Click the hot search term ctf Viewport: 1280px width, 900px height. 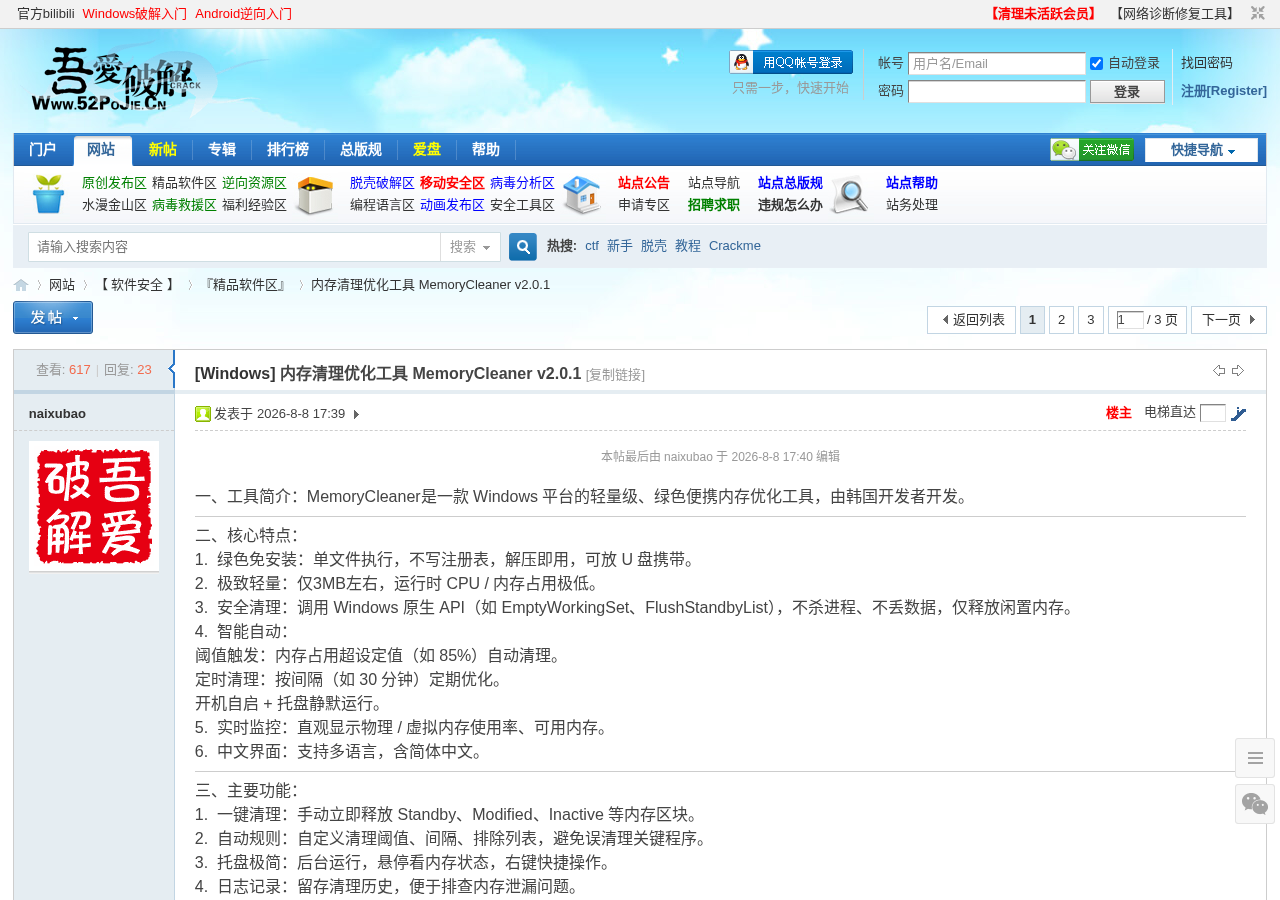[x=592, y=246]
